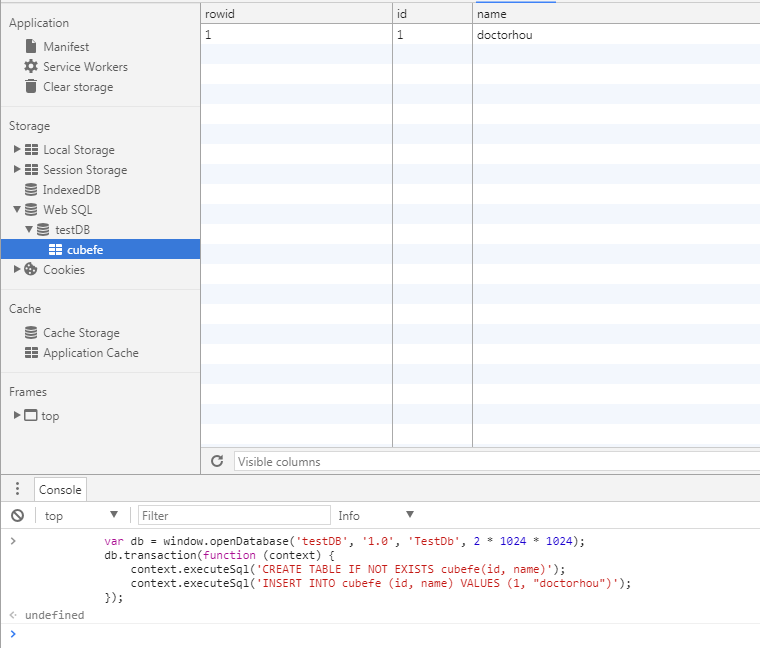Click the Service Workers gear icon
Screen dimensions: 760x648
point(31,66)
